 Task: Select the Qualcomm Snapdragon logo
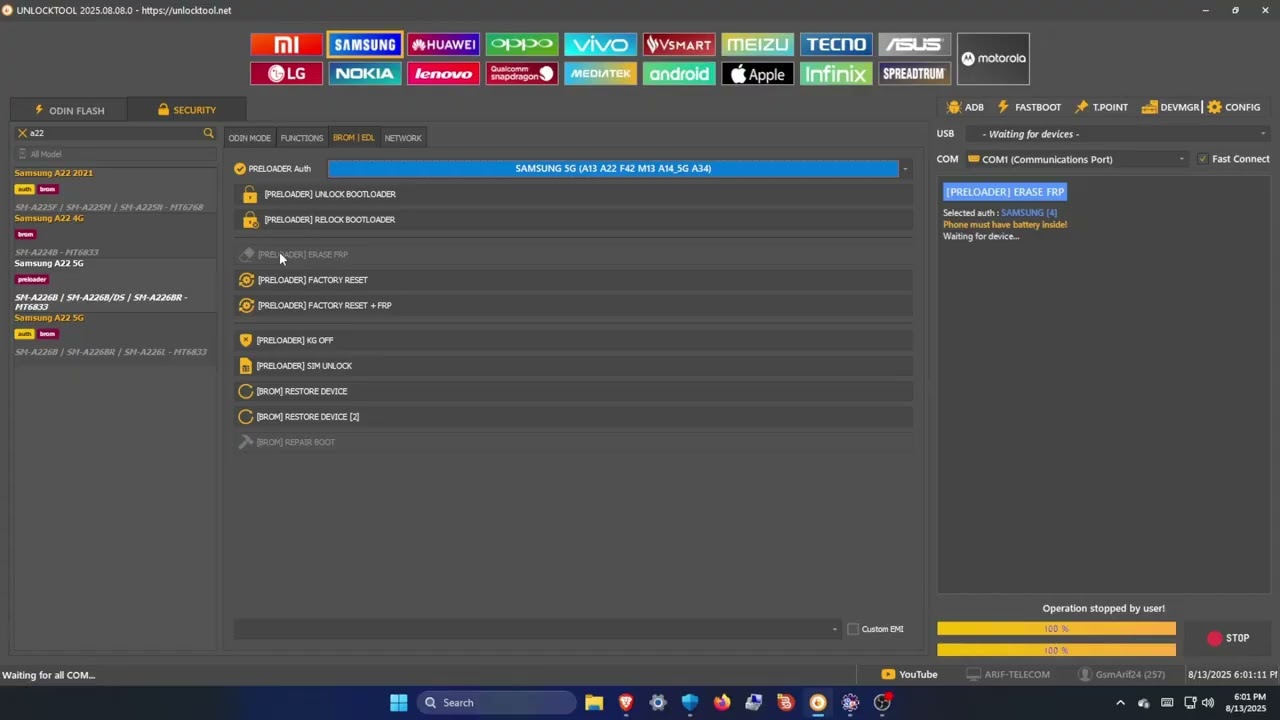pyautogui.click(x=522, y=74)
